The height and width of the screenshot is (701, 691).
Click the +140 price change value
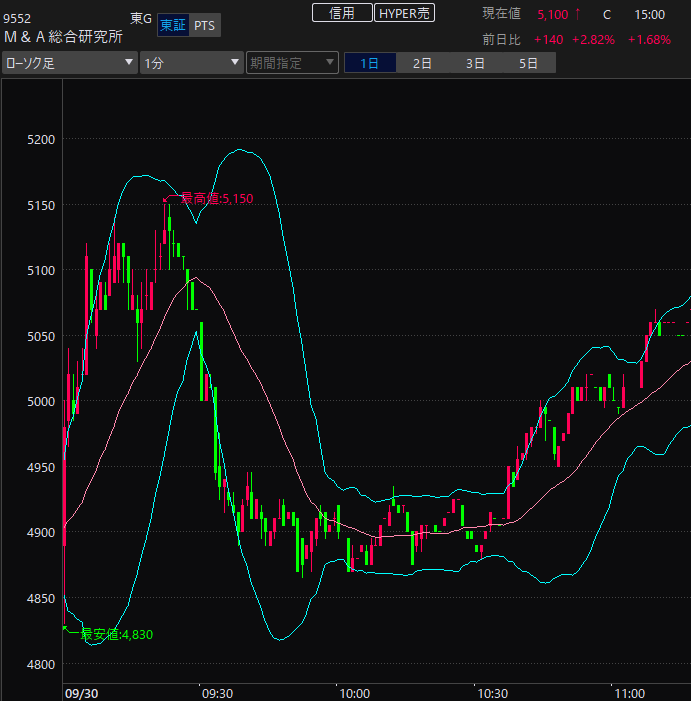[x=548, y=40]
